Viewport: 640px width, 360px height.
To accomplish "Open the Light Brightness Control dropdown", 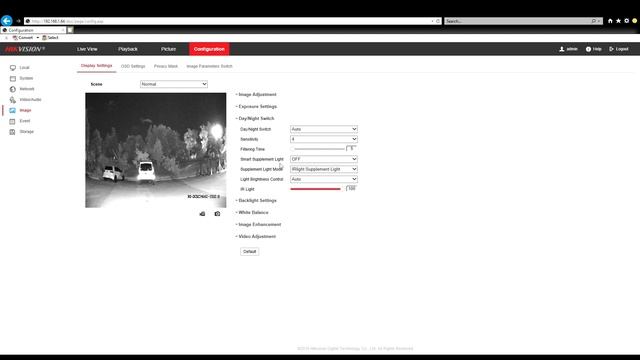I will pyautogui.click(x=324, y=179).
